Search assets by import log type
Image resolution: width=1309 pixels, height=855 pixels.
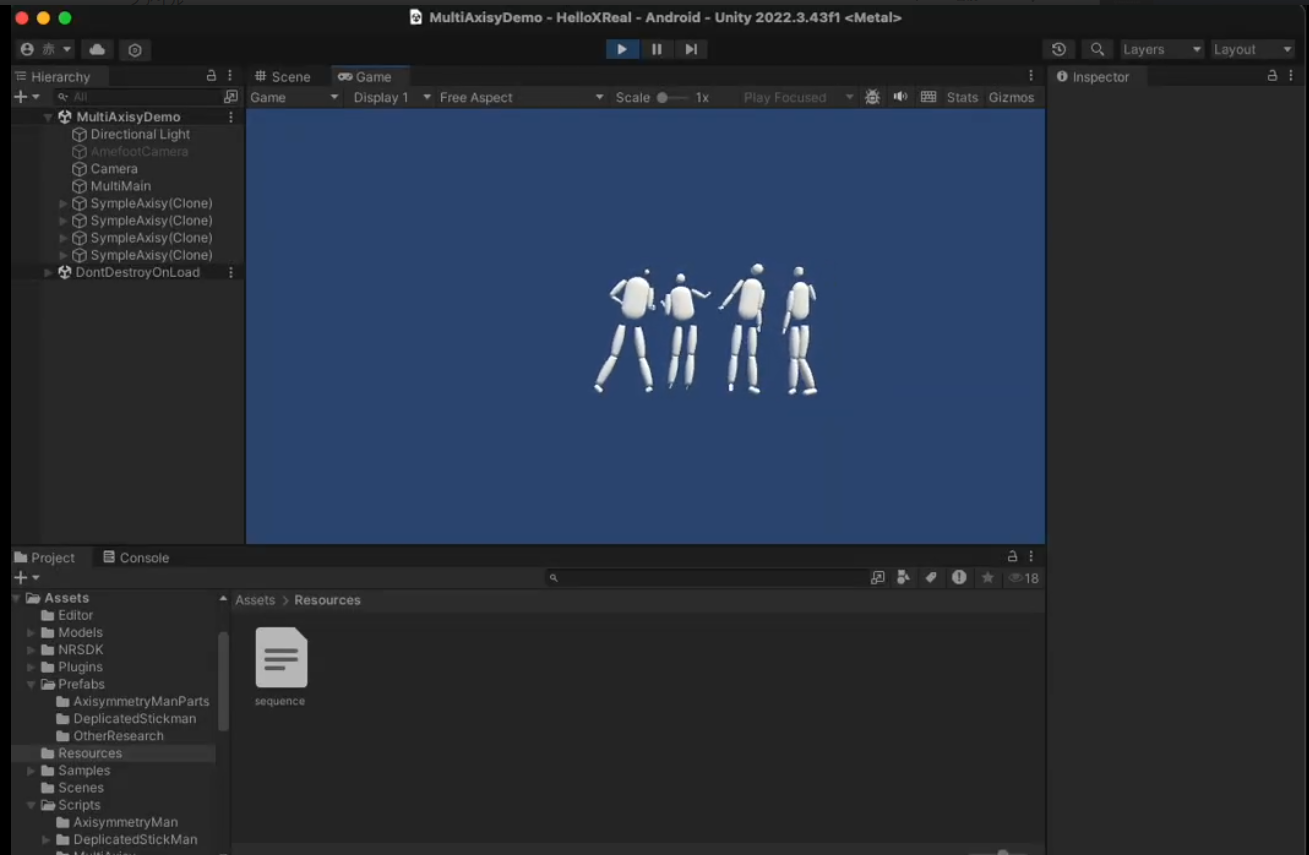959,578
